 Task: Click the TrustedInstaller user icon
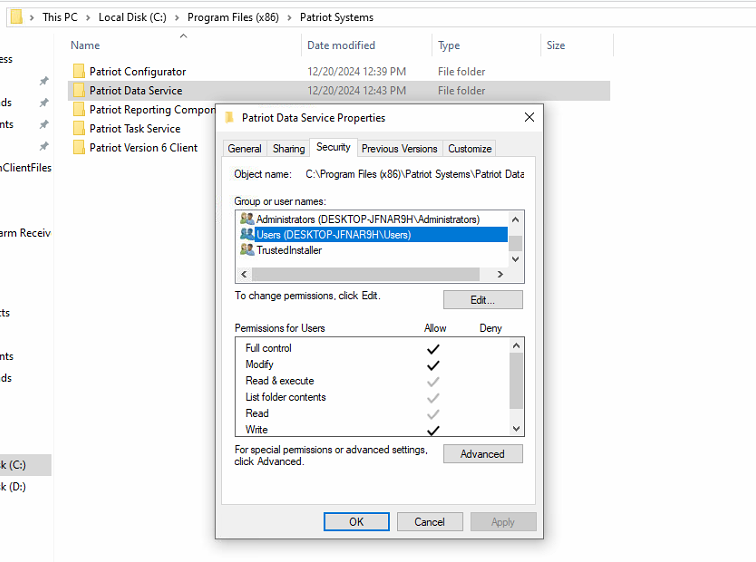coord(247,250)
